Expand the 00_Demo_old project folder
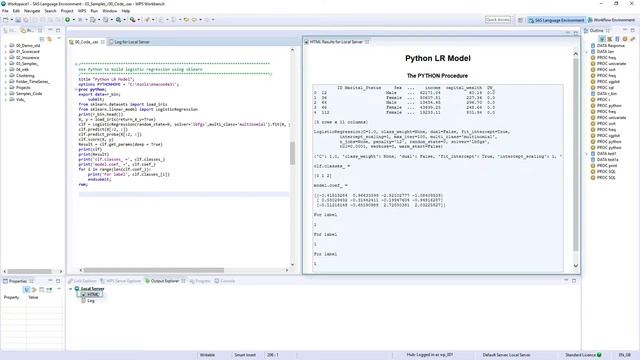 click(x=5, y=46)
